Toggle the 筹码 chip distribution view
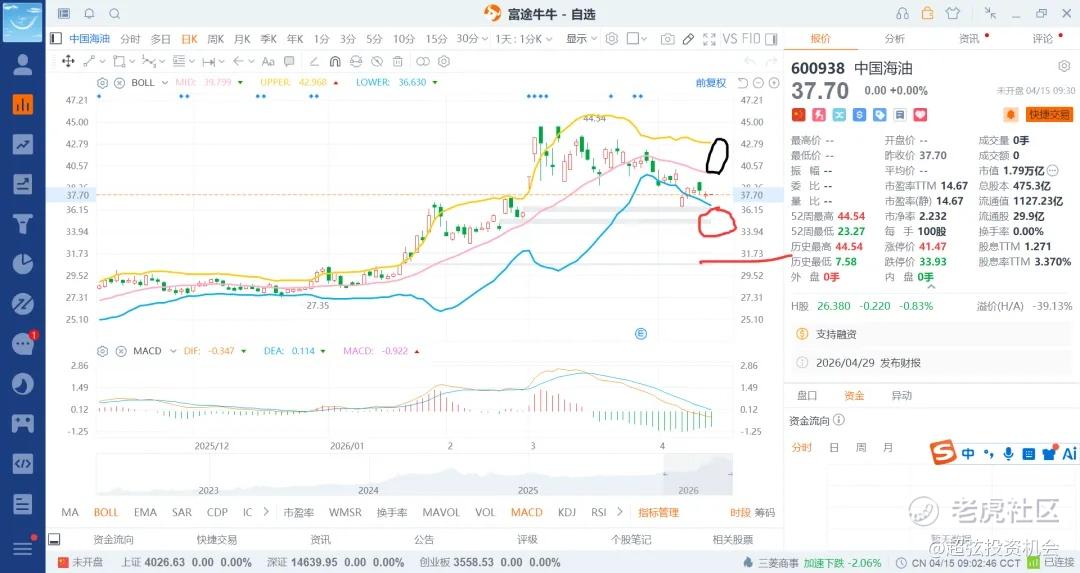This screenshot has width=1080, height=573. [765, 512]
